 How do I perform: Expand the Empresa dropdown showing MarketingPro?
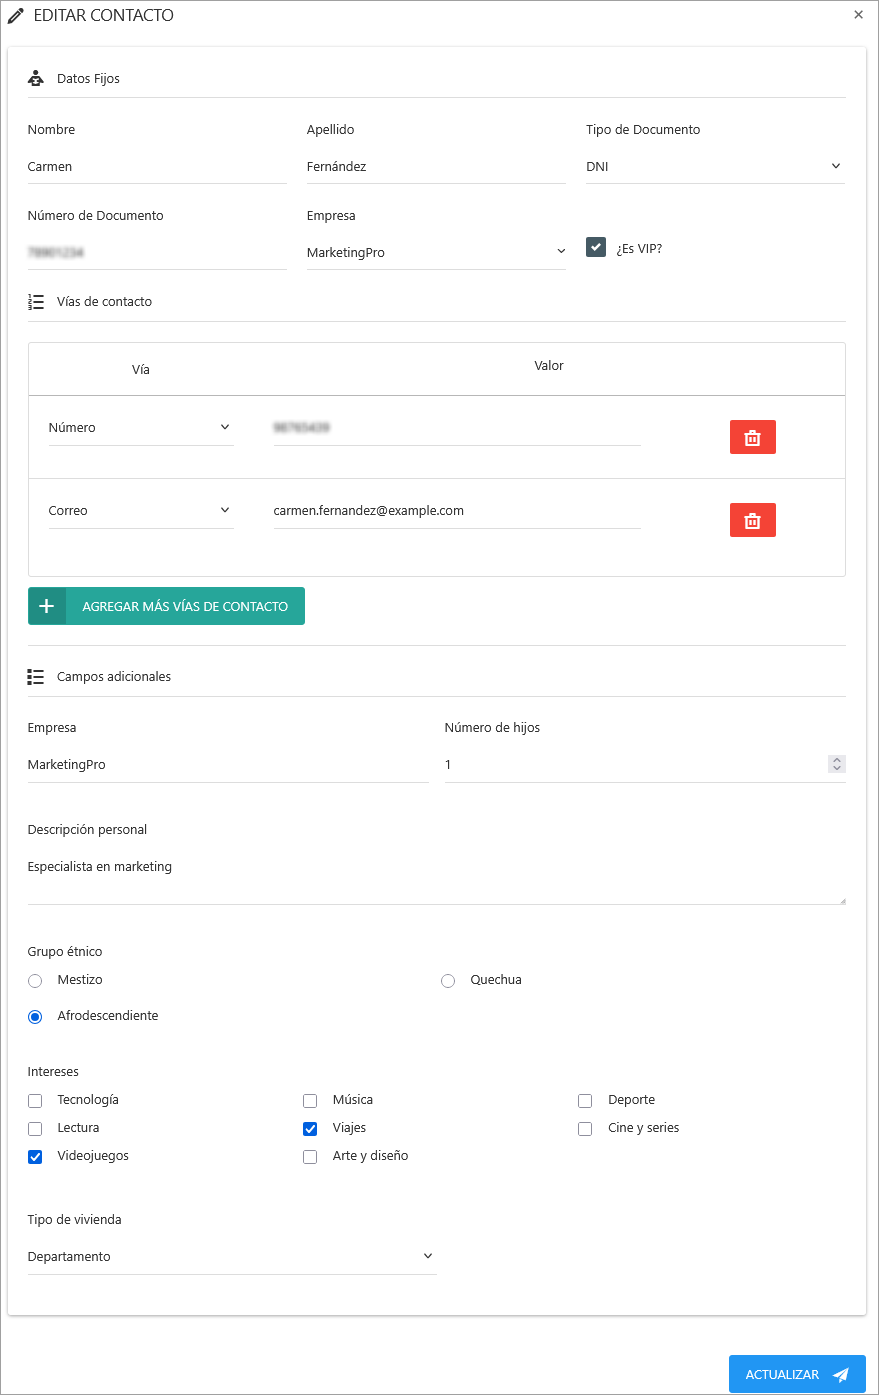tap(436, 253)
